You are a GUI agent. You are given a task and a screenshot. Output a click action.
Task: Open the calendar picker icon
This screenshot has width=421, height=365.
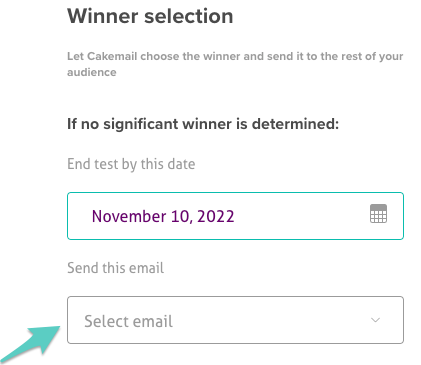(378, 213)
